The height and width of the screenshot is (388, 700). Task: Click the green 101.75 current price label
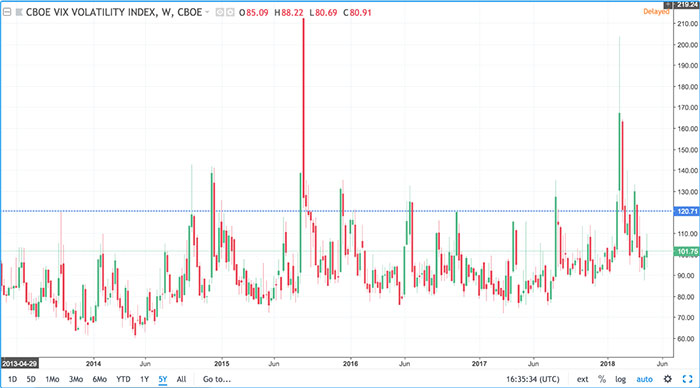point(687,251)
